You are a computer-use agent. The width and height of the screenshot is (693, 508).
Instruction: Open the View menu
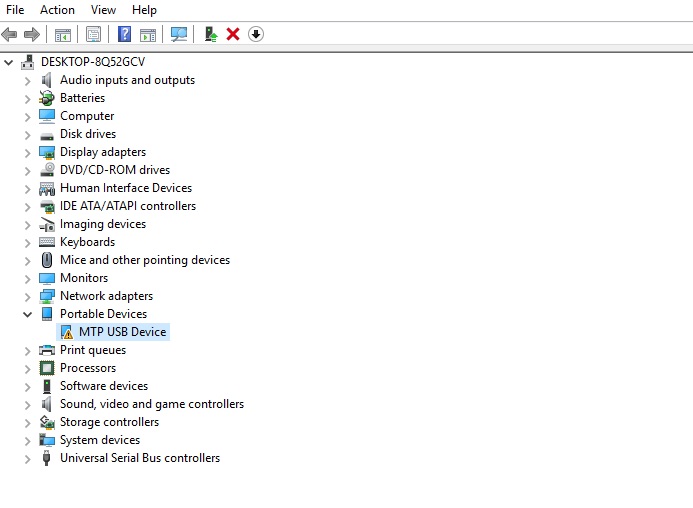103,10
